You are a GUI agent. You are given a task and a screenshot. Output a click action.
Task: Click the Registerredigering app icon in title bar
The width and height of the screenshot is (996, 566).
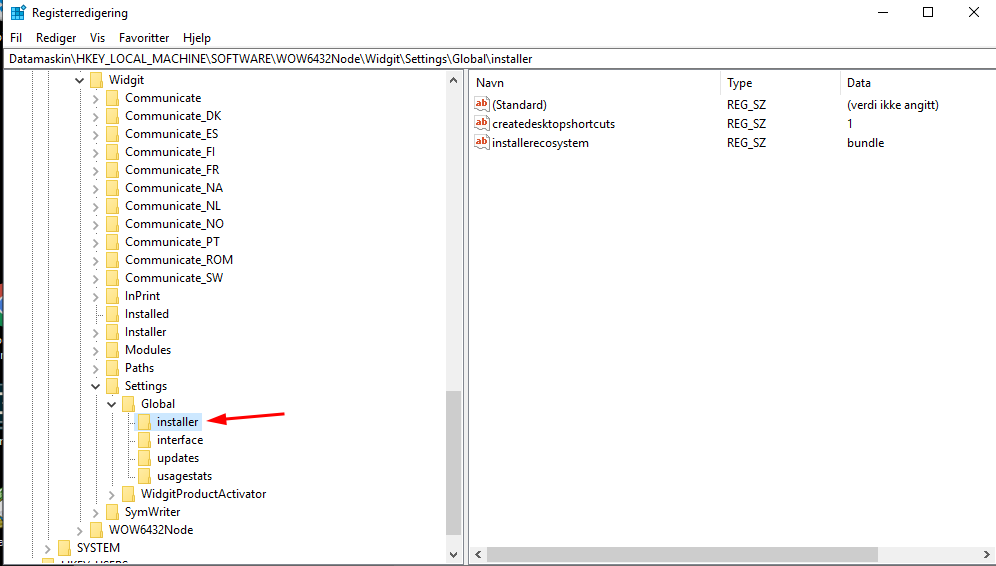tap(18, 12)
